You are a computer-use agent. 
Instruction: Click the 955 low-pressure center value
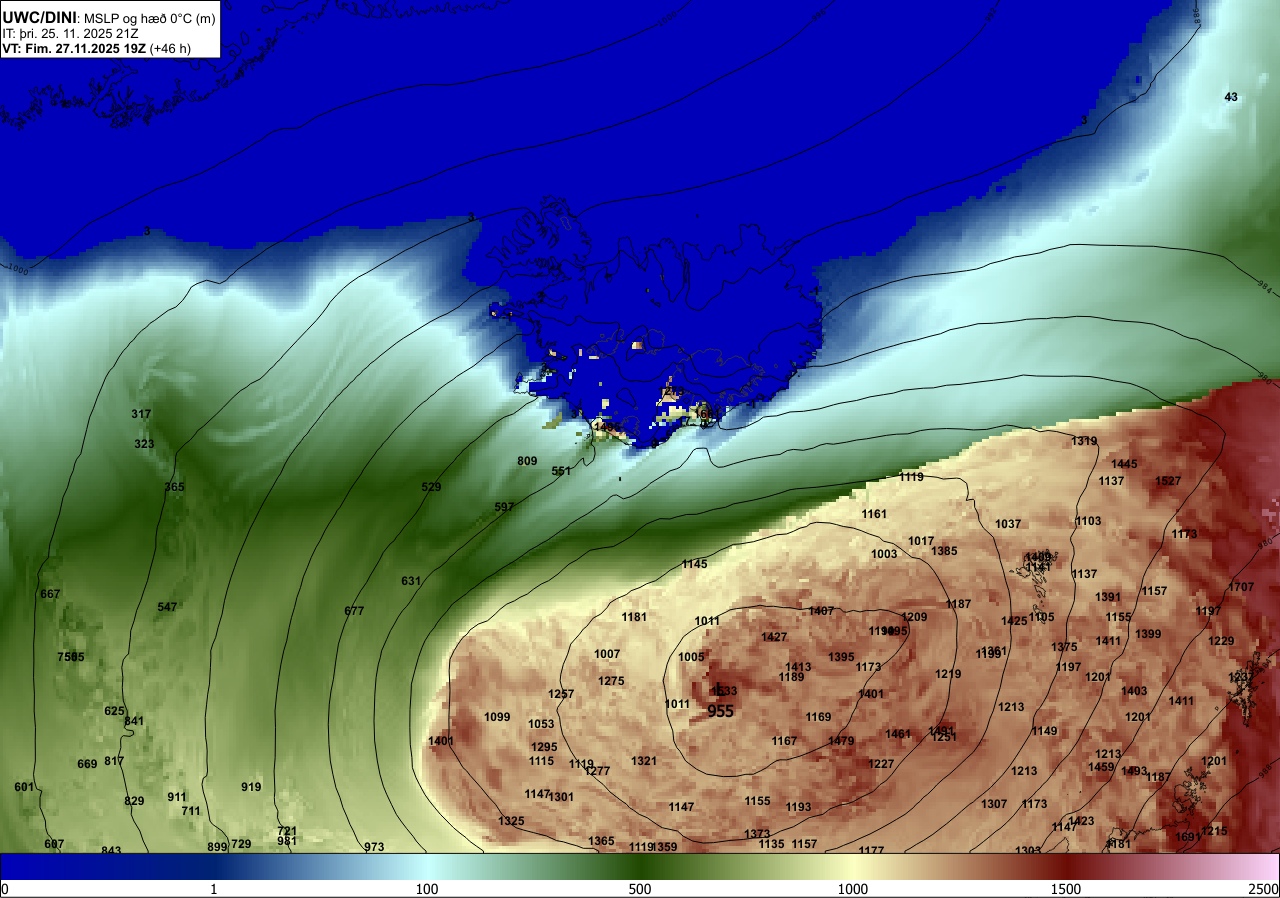[721, 712]
